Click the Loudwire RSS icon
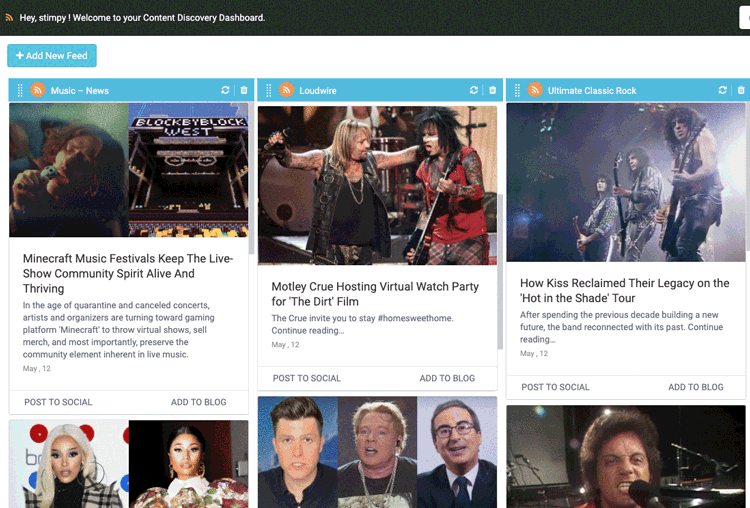Screen dimensions: 750x508 click(x=287, y=89)
